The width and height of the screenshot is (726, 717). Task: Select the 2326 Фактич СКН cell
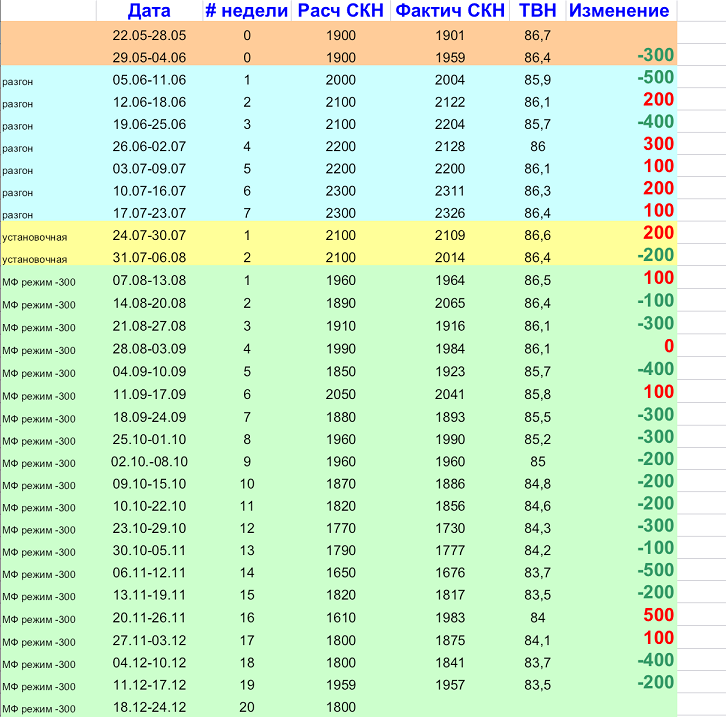tap(450, 213)
